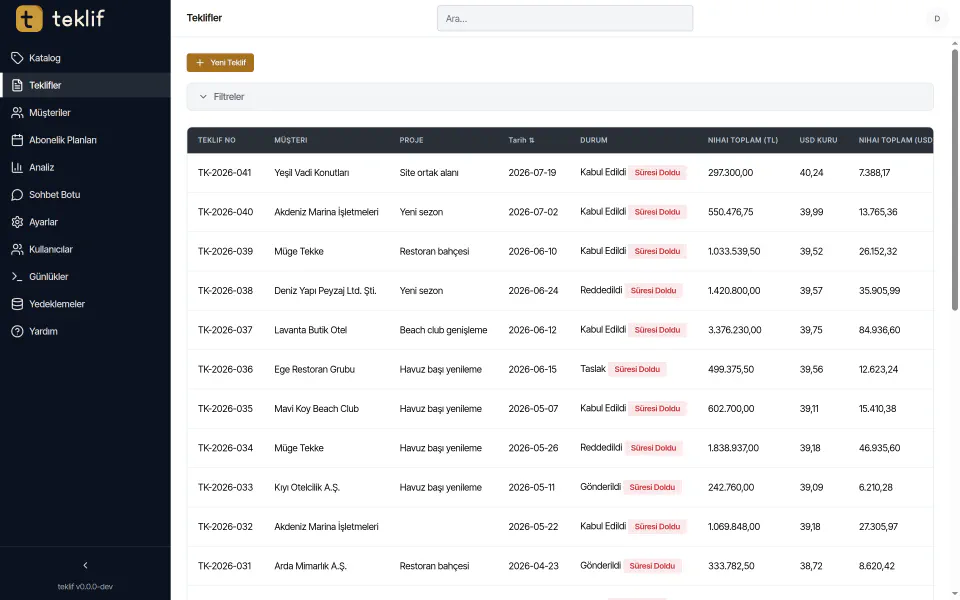
Task: Collapse the sidebar with the left chevron
Action: (85, 565)
